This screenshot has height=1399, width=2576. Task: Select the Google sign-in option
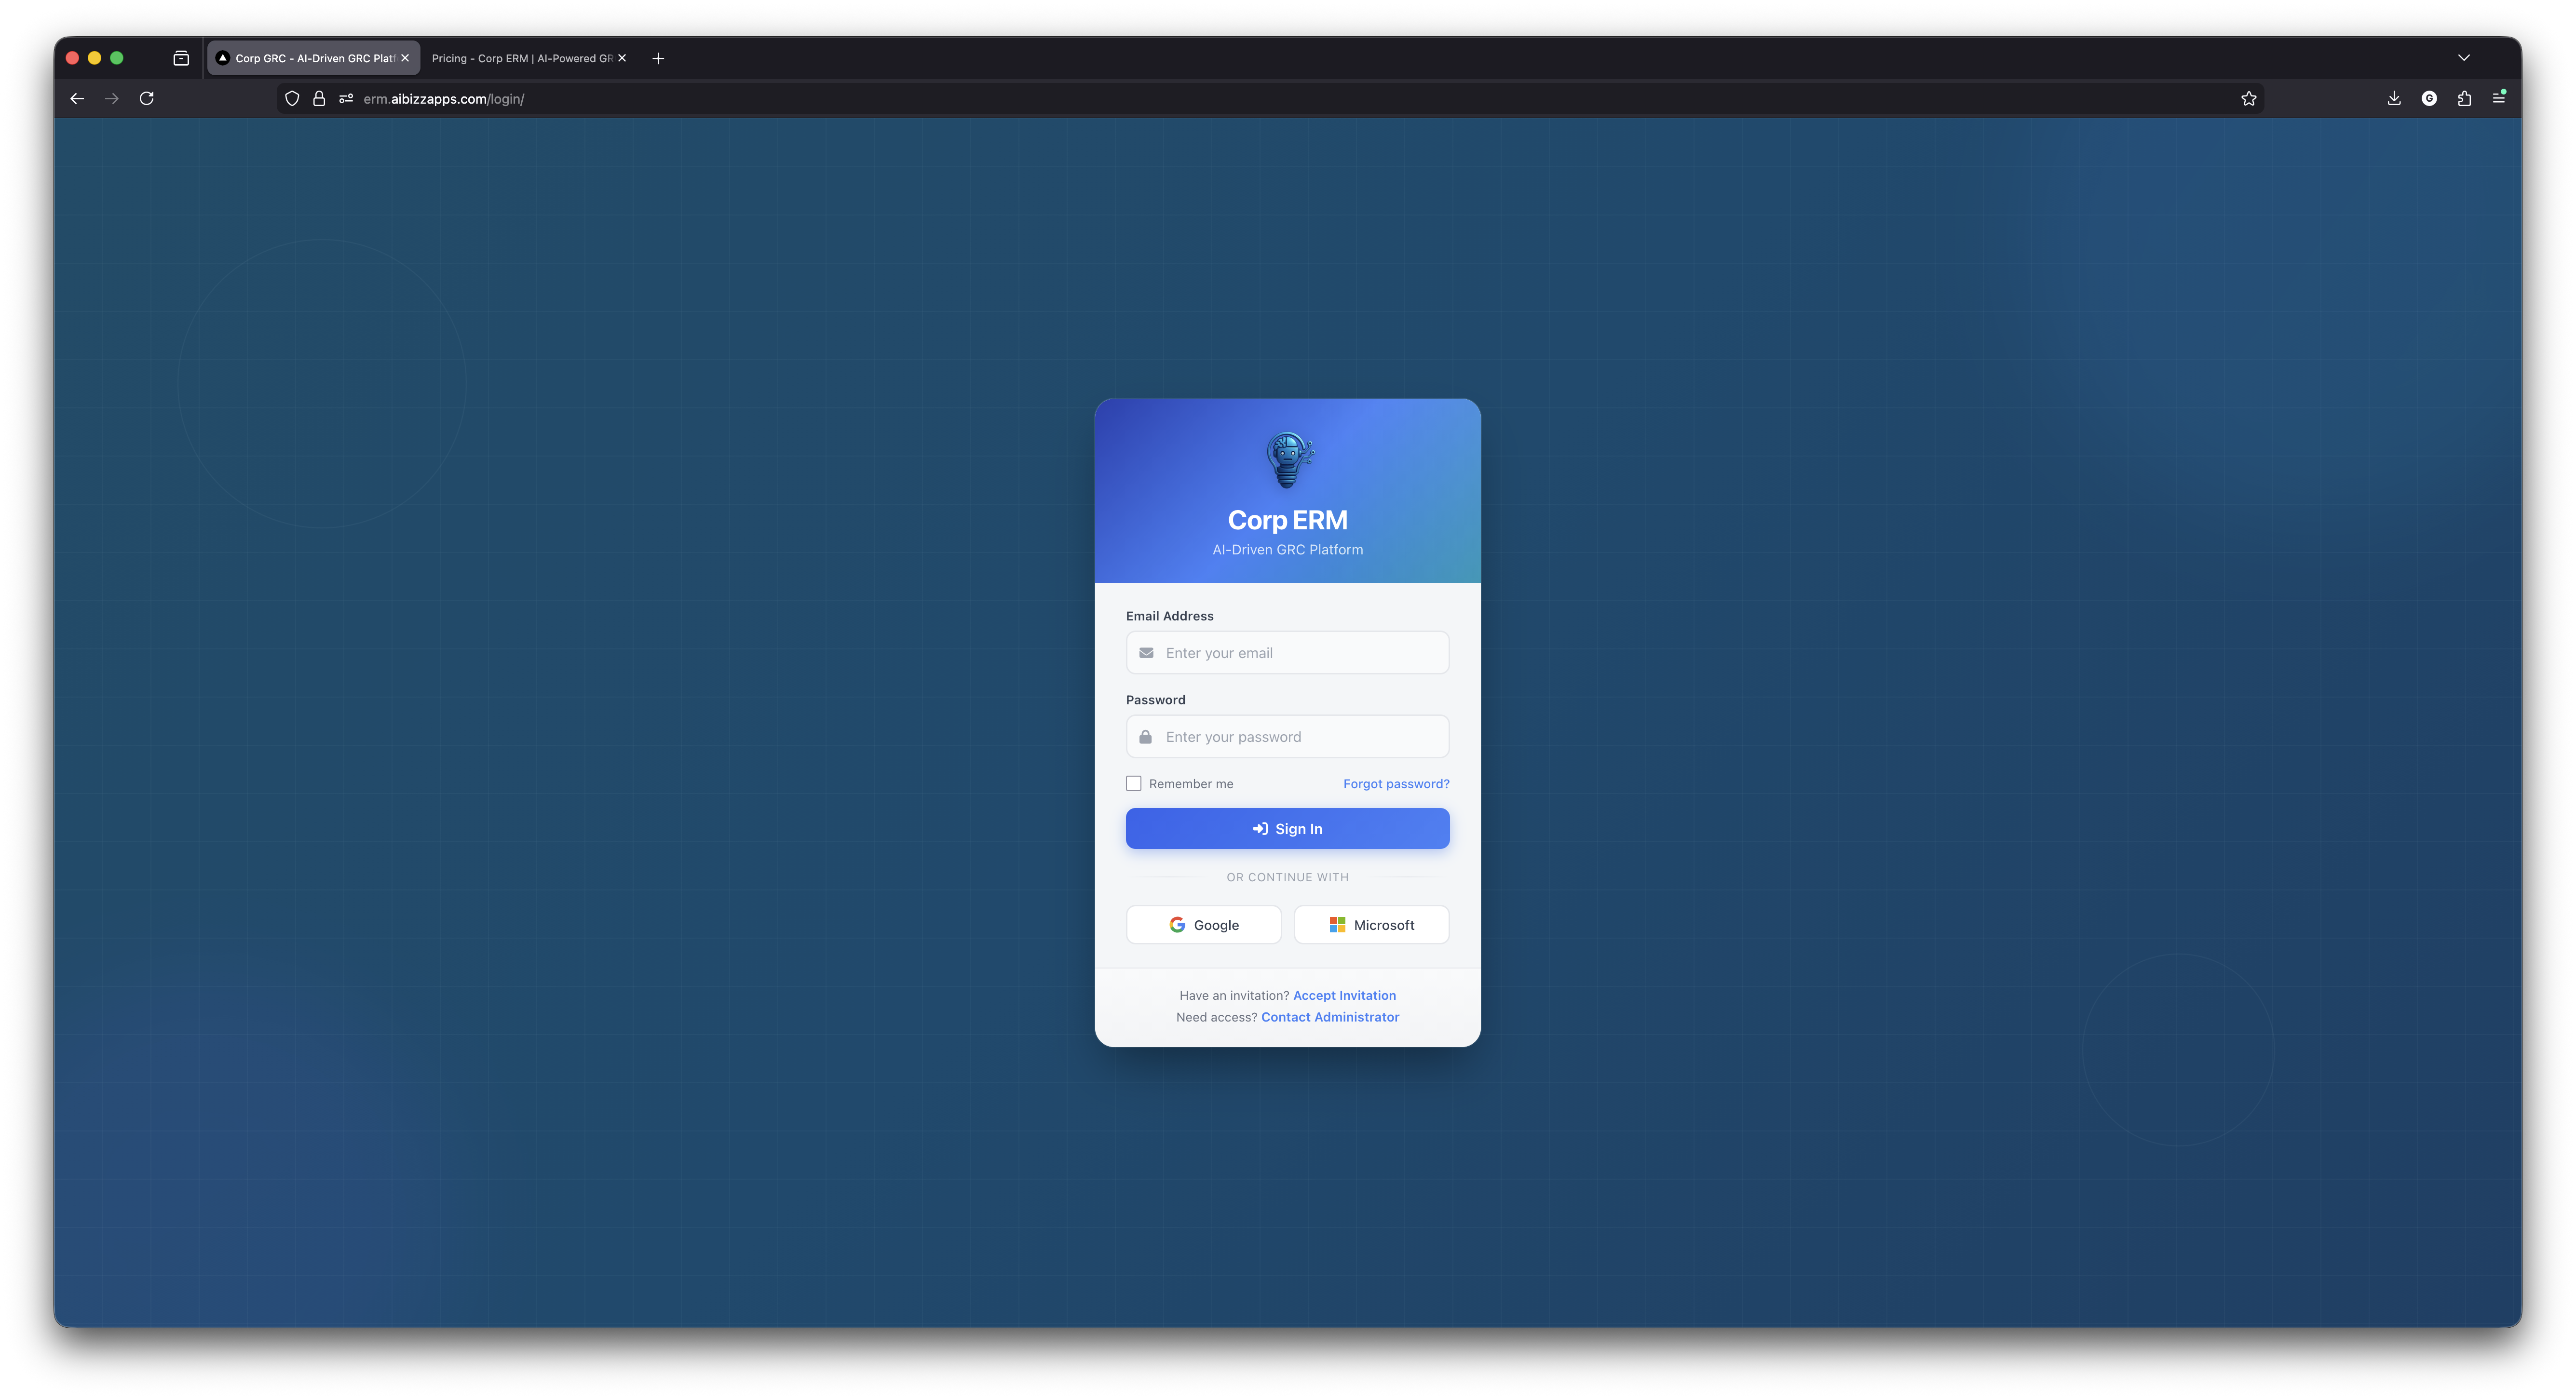pyautogui.click(x=1203, y=924)
